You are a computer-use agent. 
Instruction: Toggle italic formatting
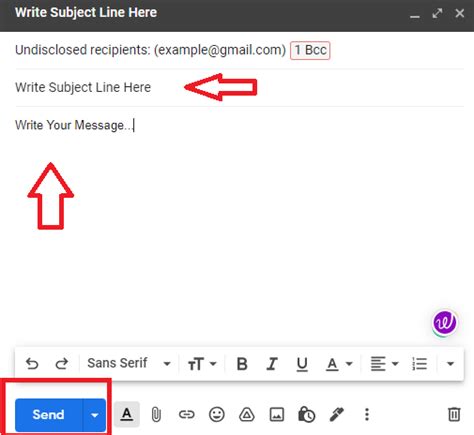tap(272, 364)
